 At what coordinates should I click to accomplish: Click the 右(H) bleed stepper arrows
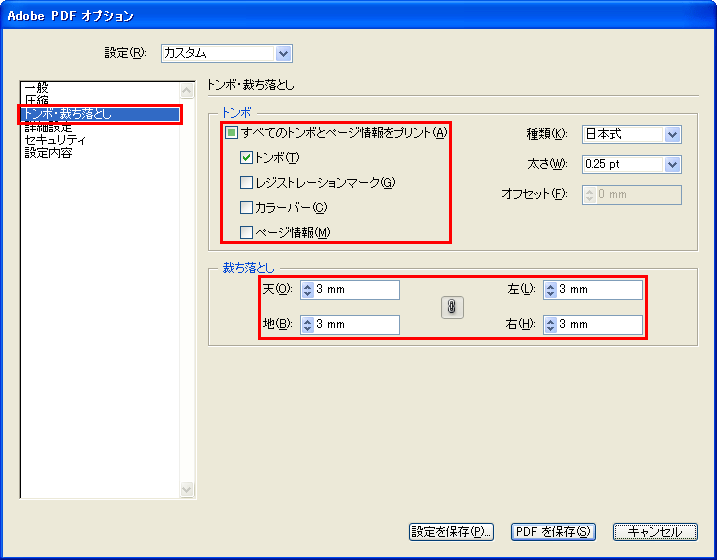pos(551,325)
